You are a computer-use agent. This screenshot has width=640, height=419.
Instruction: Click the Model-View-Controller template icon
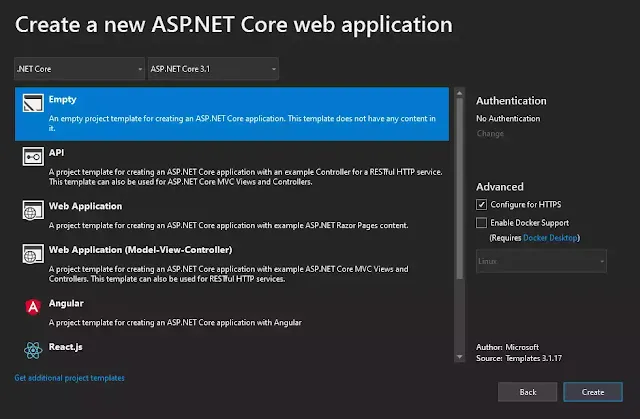tap(33, 254)
